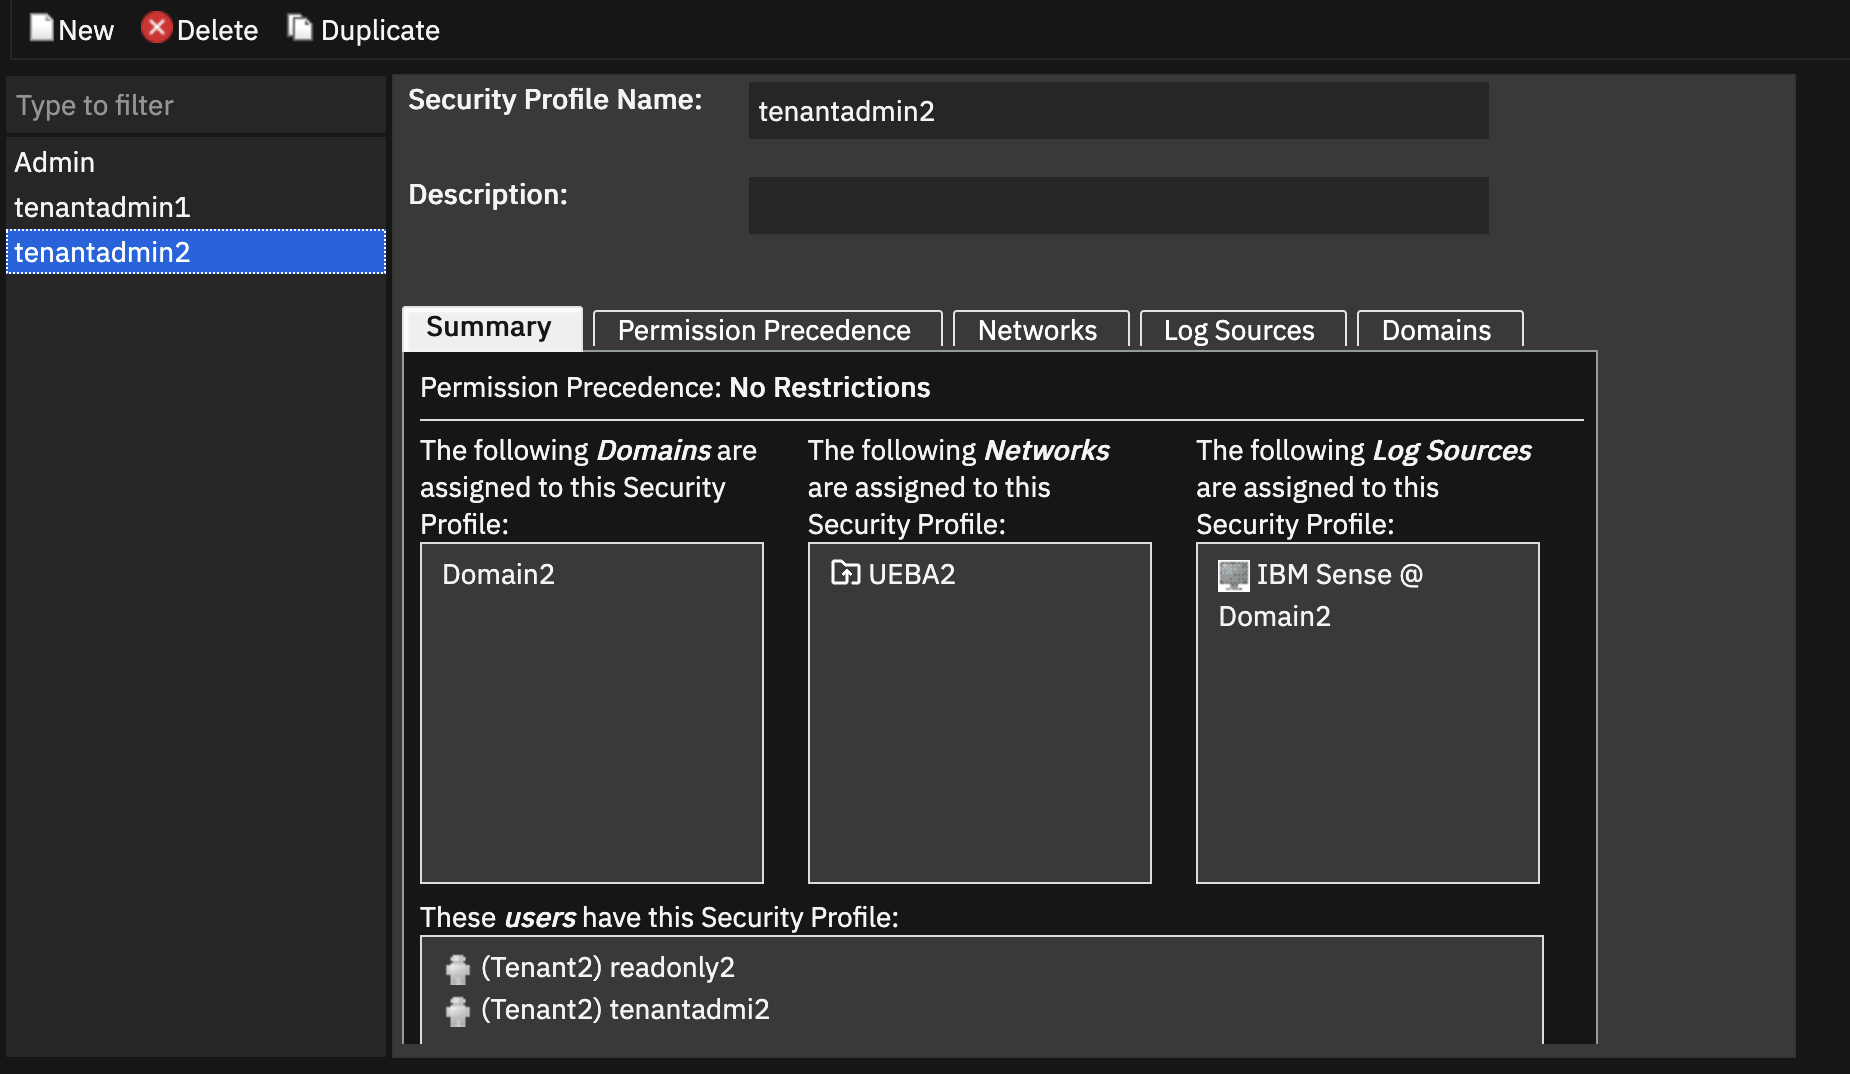Image resolution: width=1850 pixels, height=1074 pixels.
Task: Highlight the tenantadmin2 profile entry
Action: (104, 252)
